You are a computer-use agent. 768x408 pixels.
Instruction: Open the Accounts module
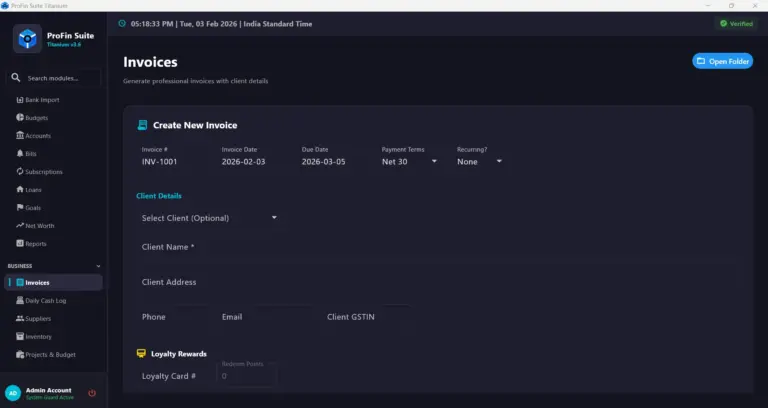point(54,136)
